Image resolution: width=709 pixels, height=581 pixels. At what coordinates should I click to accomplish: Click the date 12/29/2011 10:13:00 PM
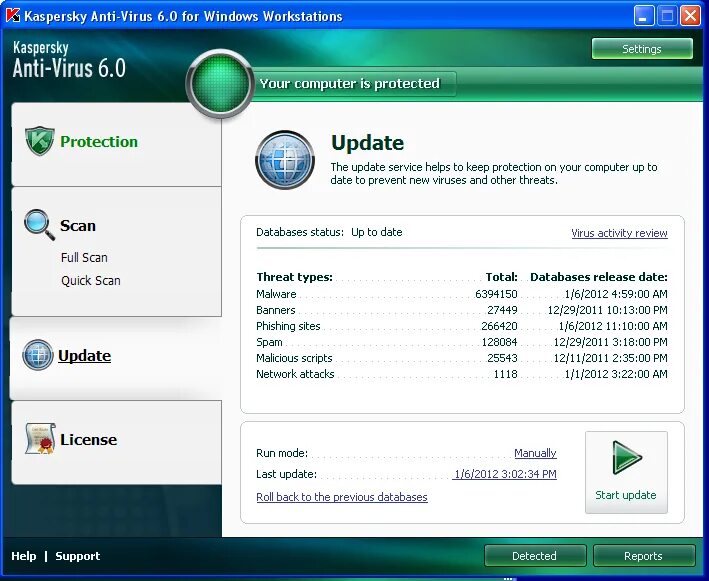point(608,310)
